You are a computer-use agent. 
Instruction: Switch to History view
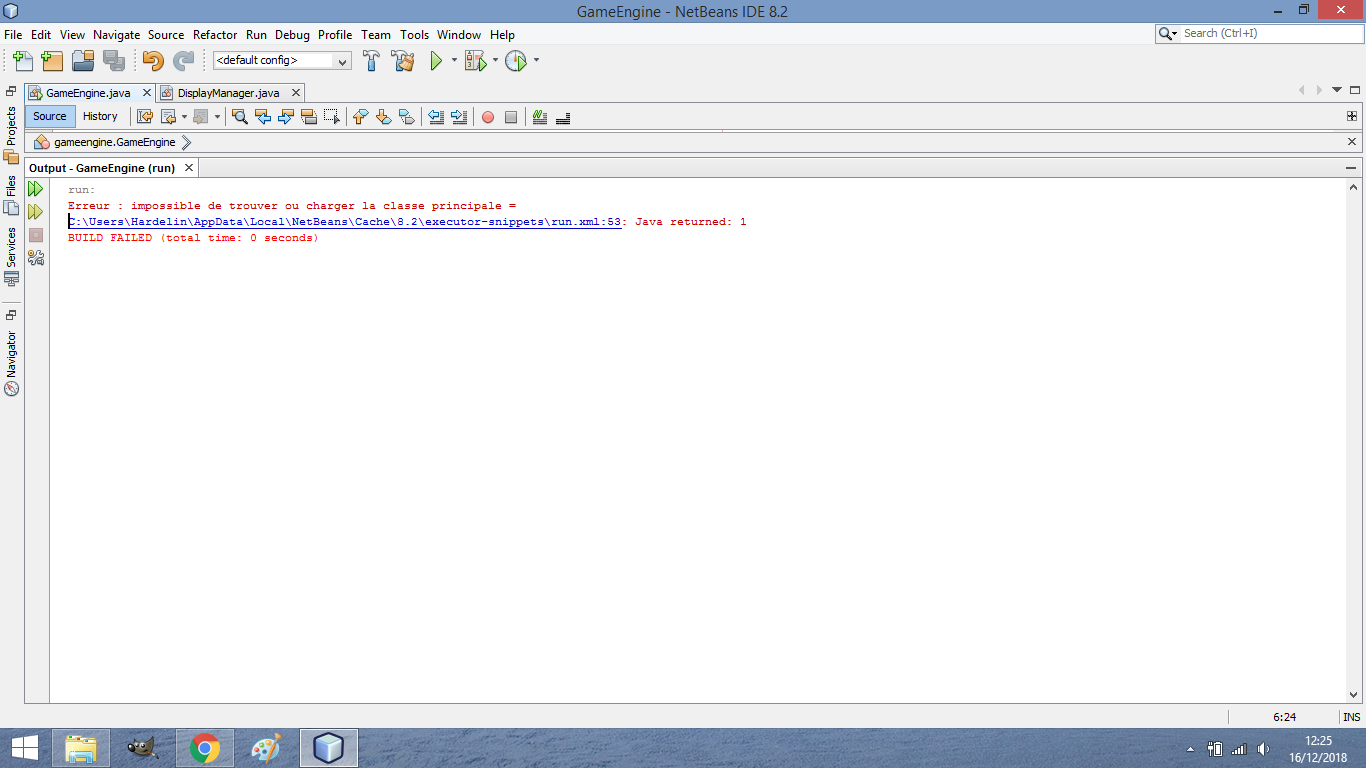(x=100, y=117)
